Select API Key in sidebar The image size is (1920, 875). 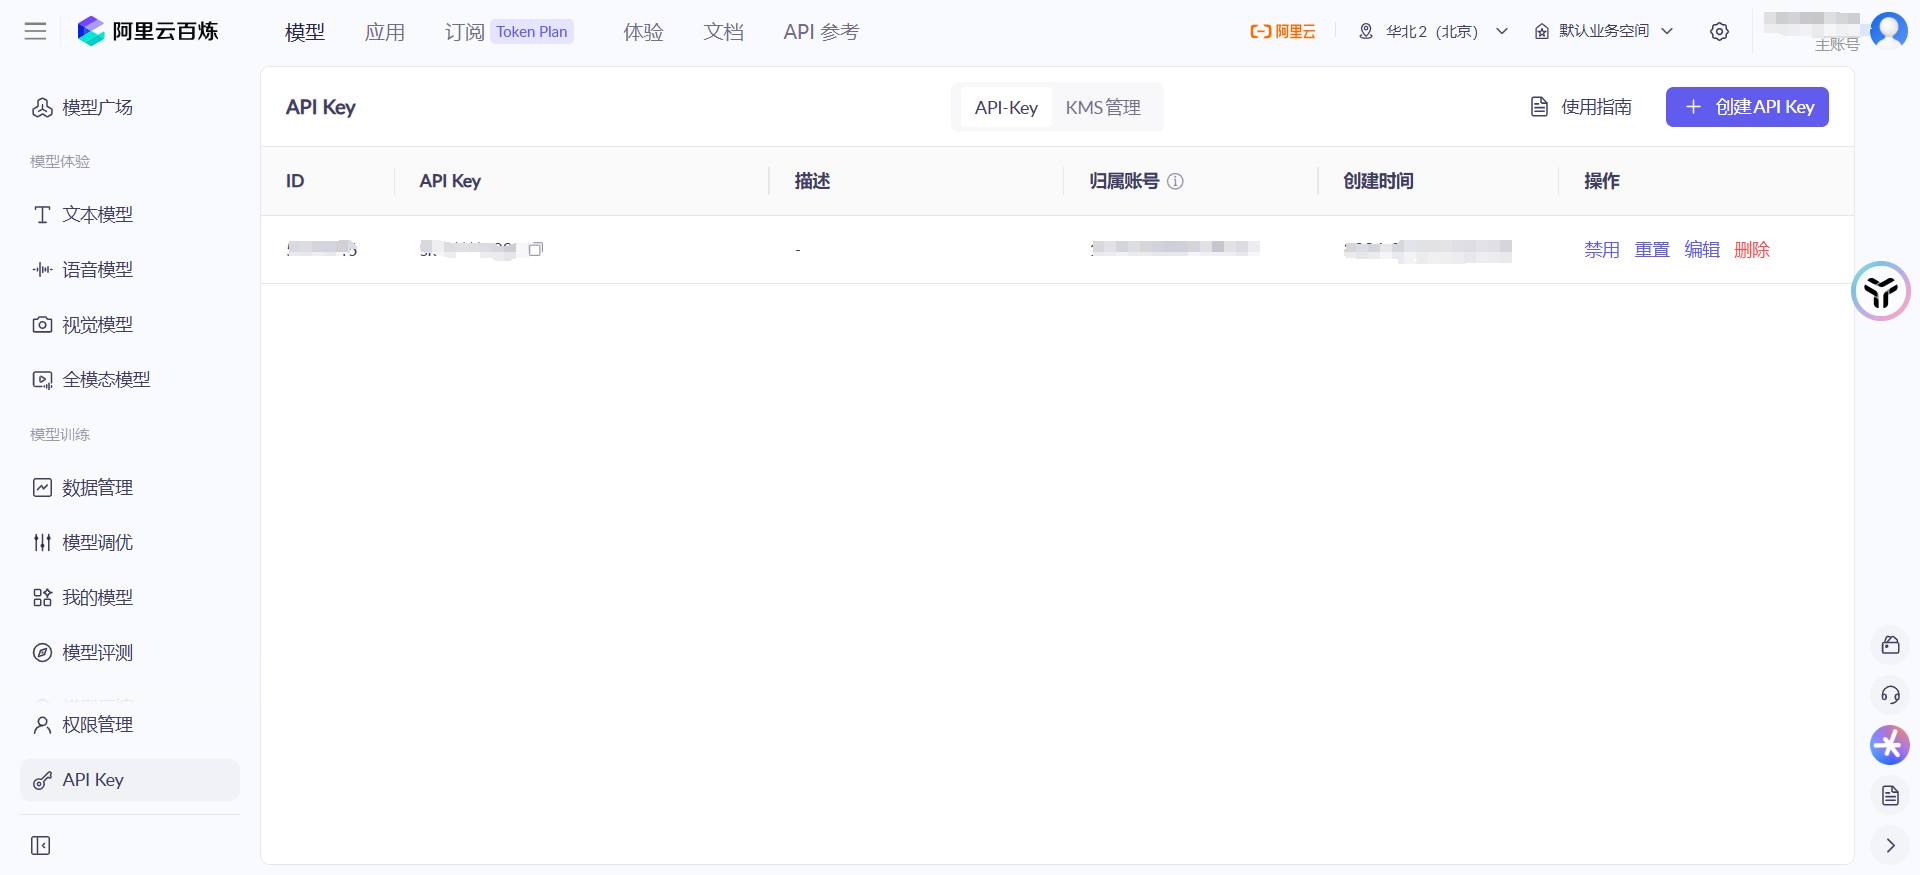[x=130, y=780]
